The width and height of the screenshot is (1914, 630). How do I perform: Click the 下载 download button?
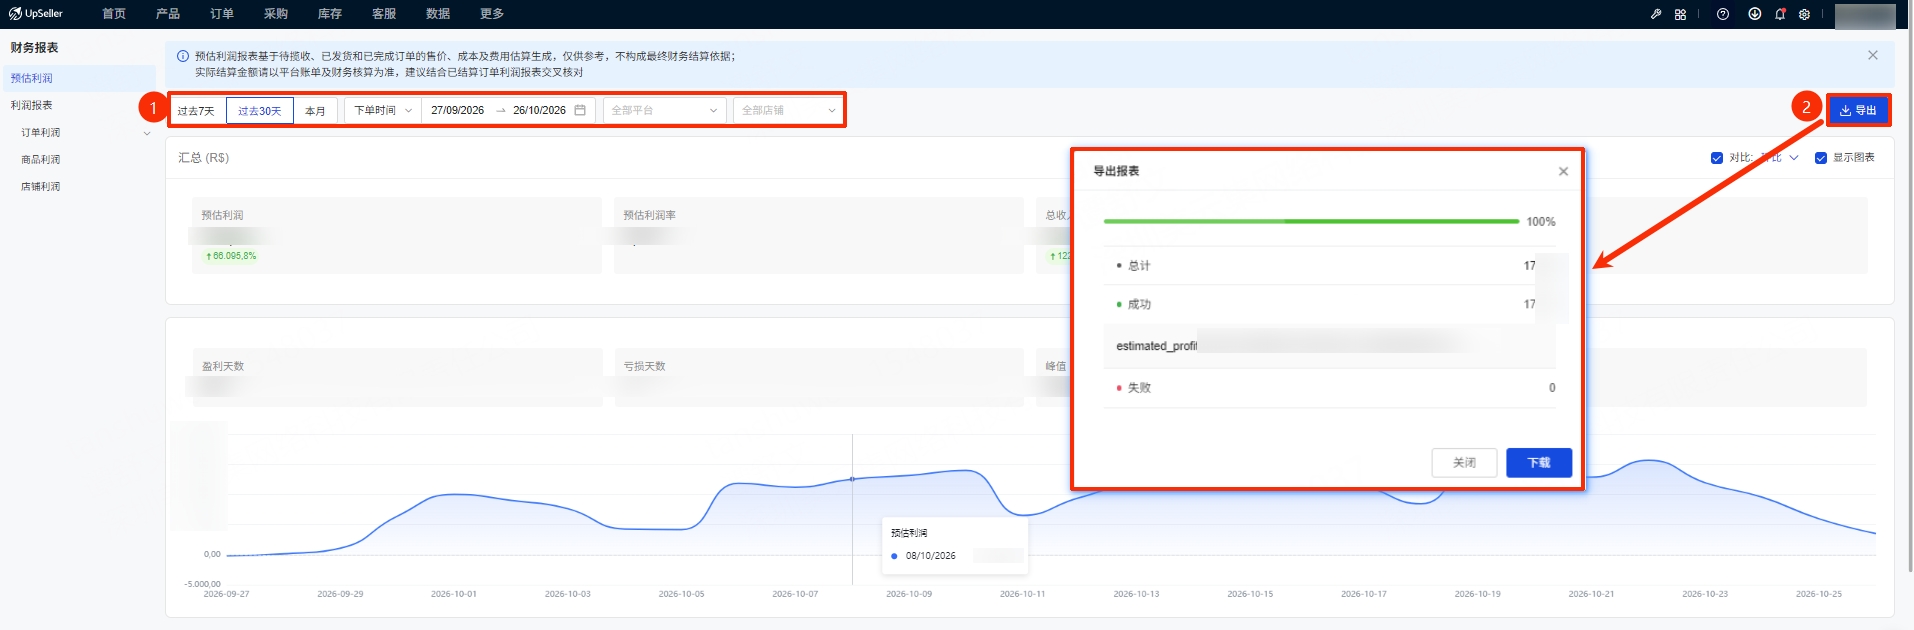1539,463
